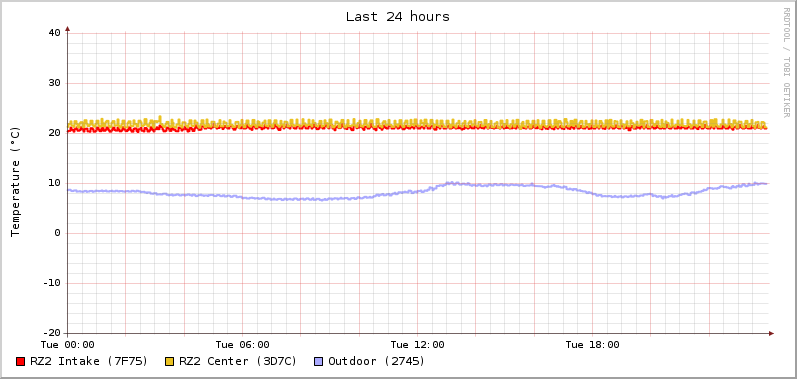This screenshot has height=379, width=797.
Task: Click the 0 value on temperature axis
Action: pyautogui.click(x=57, y=233)
